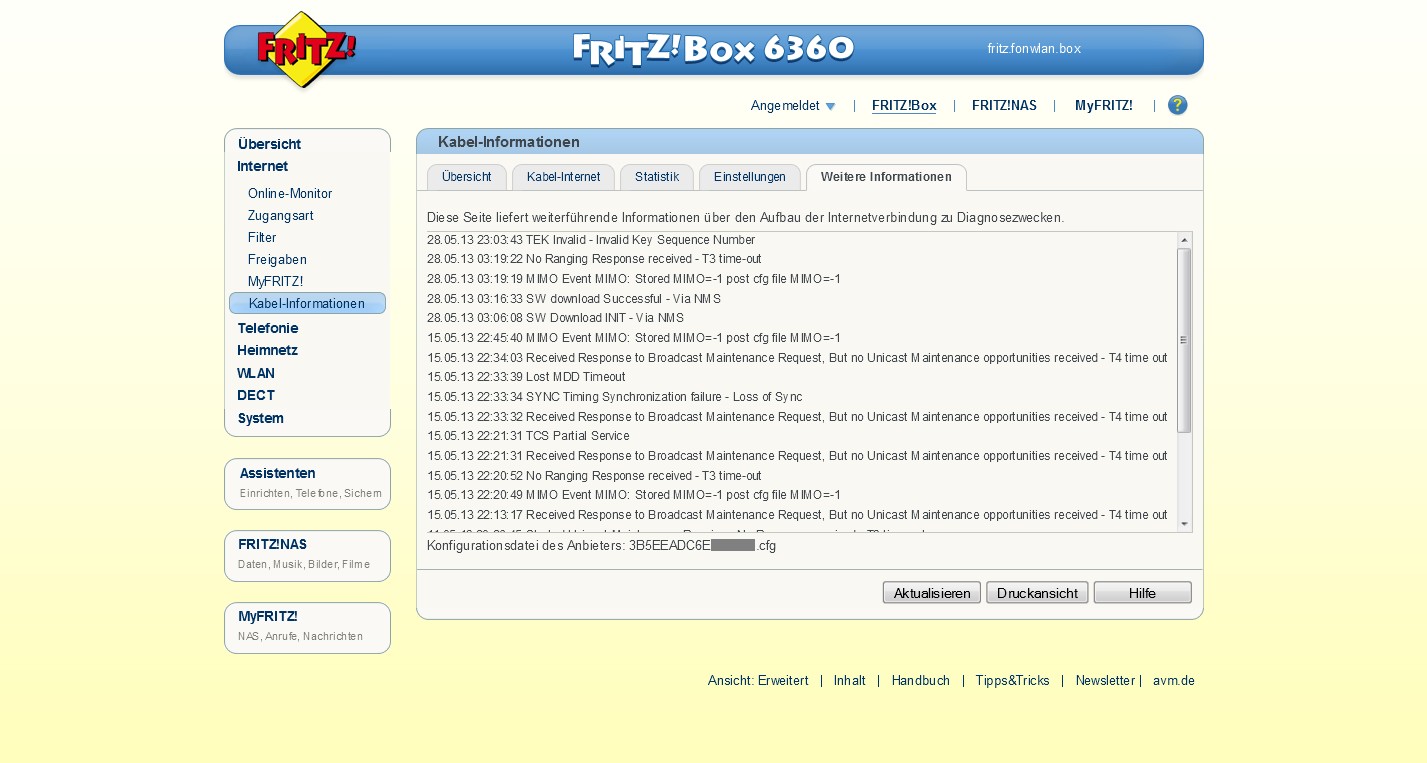Image resolution: width=1427 pixels, height=763 pixels.
Task: Open the Handbuch footer link
Action: (x=921, y=680)
